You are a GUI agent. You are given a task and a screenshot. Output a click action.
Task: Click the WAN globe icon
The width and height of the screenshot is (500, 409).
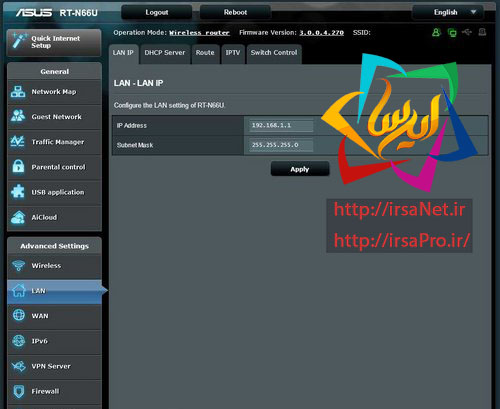(19, 316)
